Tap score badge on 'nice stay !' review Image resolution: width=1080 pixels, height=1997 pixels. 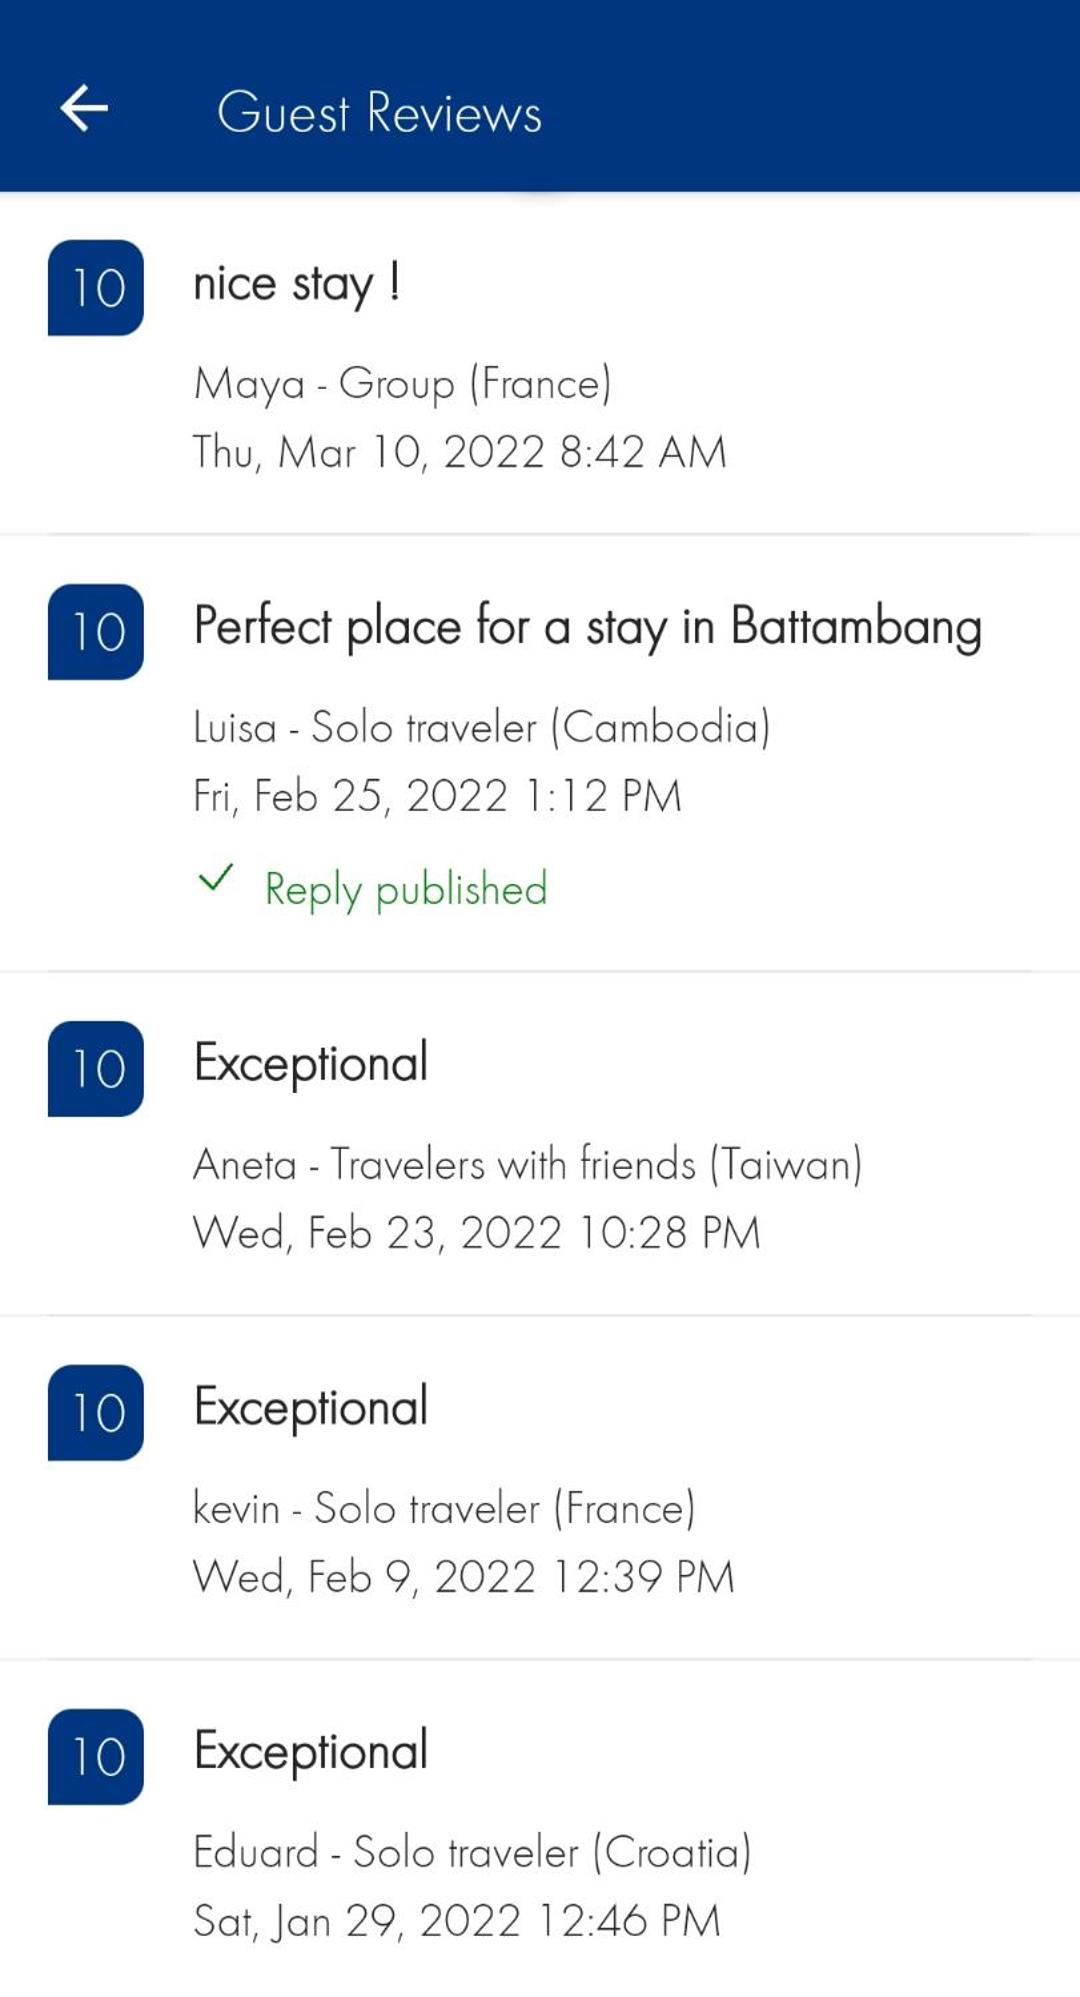(x=96, y=288)
